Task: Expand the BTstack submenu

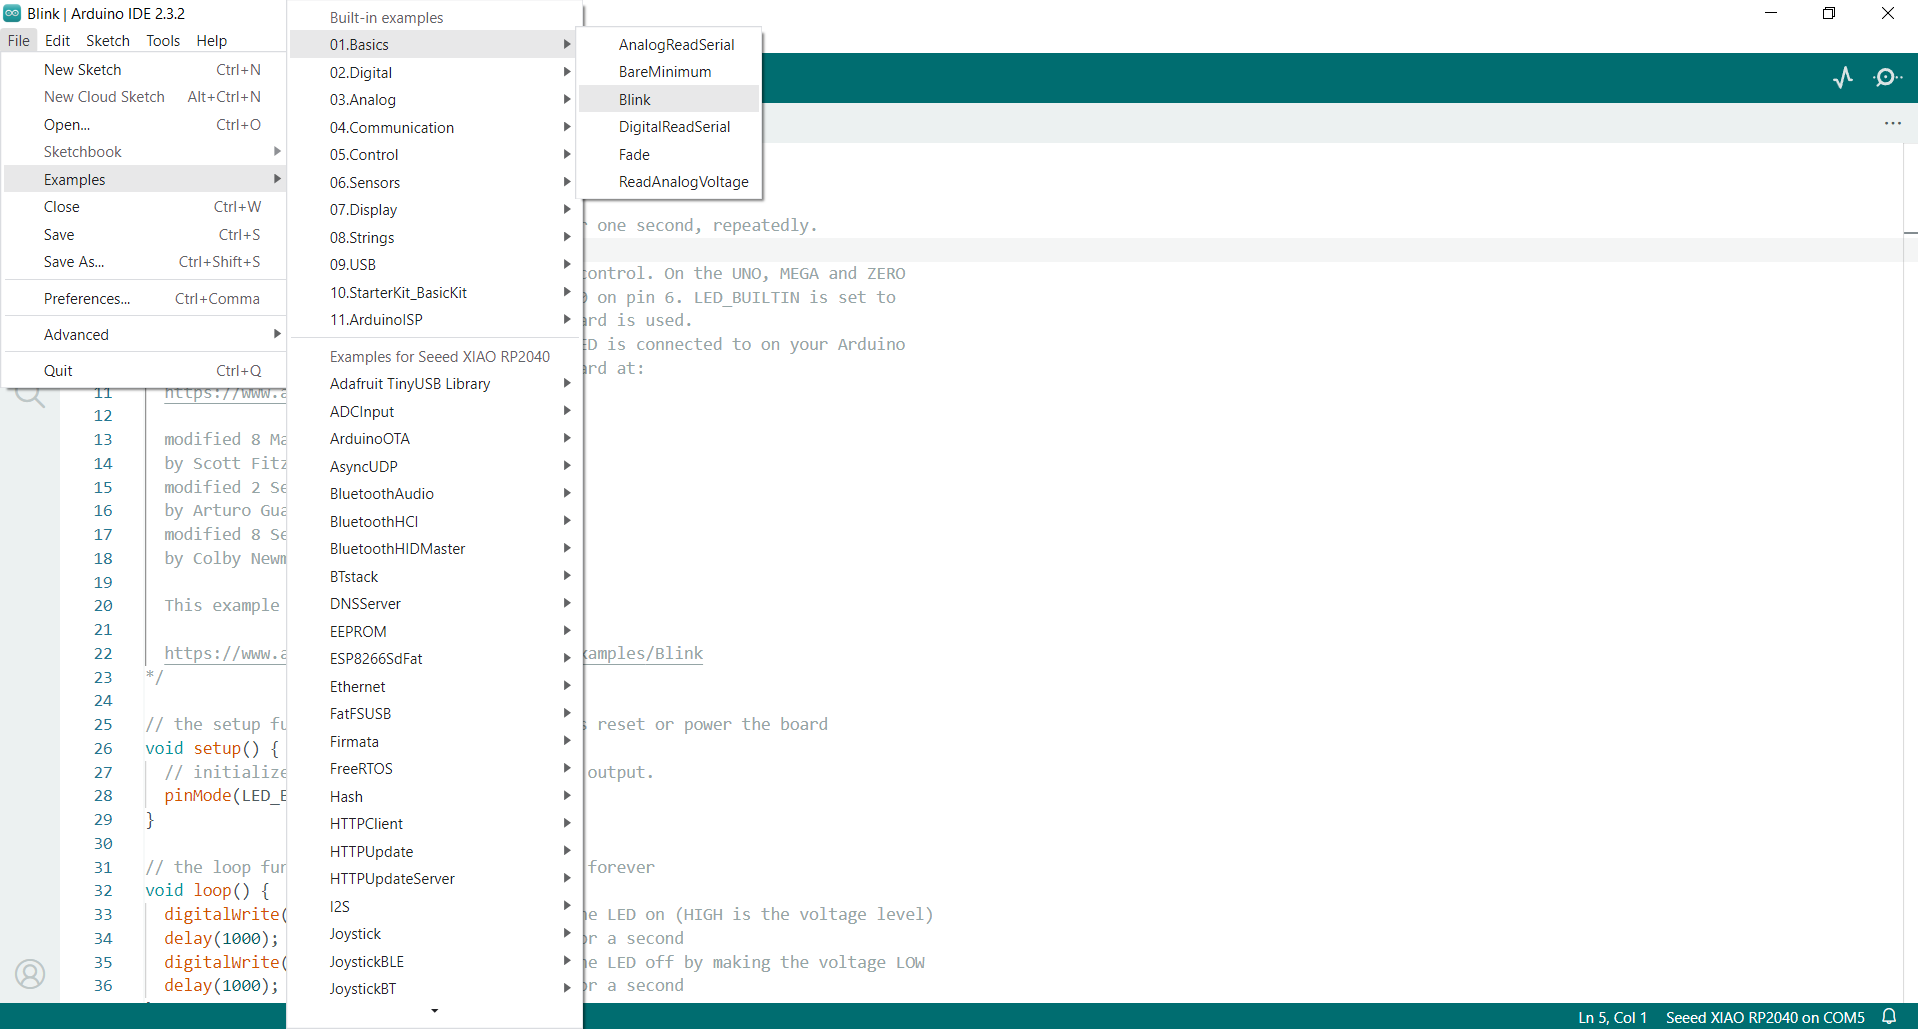Action: point(435,577)
